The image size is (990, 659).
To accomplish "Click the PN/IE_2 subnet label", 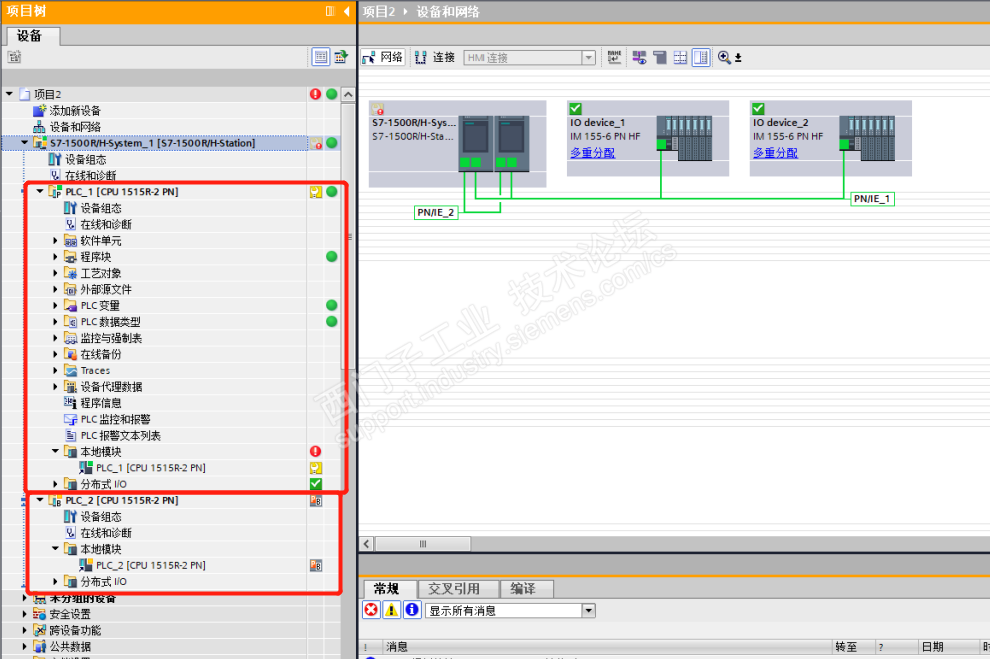I will pyautogui.click(x=436, y=213).
